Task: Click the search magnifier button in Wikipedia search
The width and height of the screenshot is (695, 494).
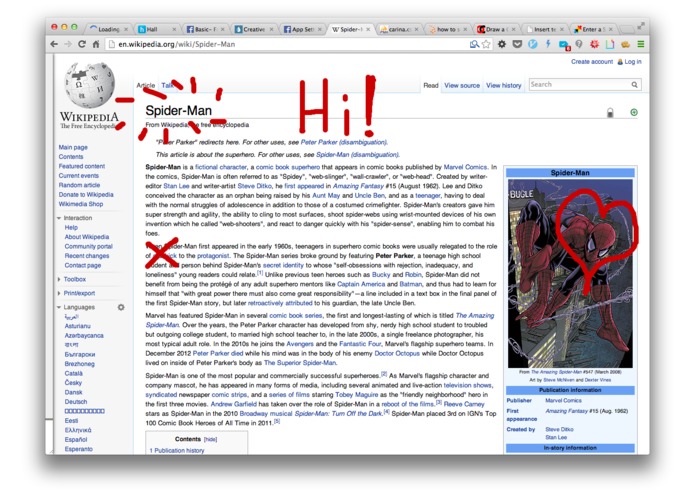Action: [x=635, y=85]
